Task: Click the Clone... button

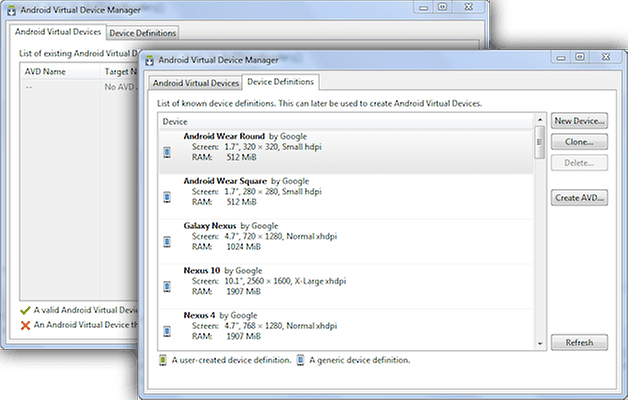Action: coord(579,142)
